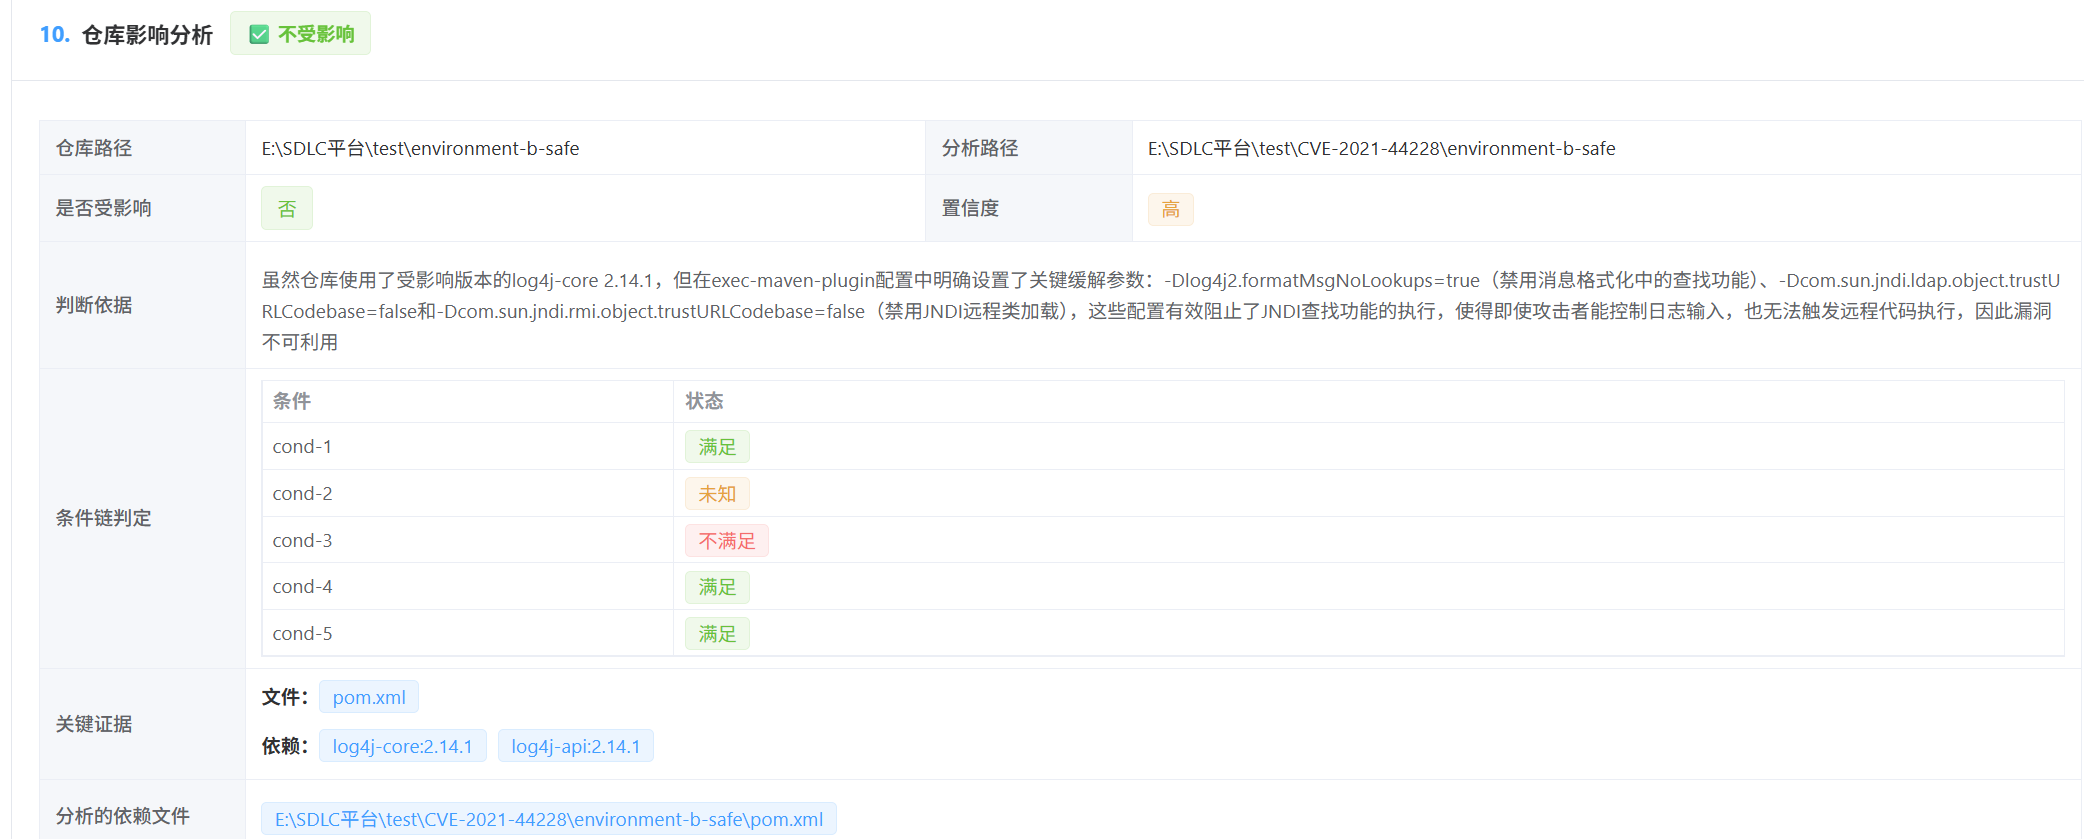Click the log4j-api:2.14.1 dependency tag
Viewport: 2084px width, 839px height.
(x=576, y=746)
